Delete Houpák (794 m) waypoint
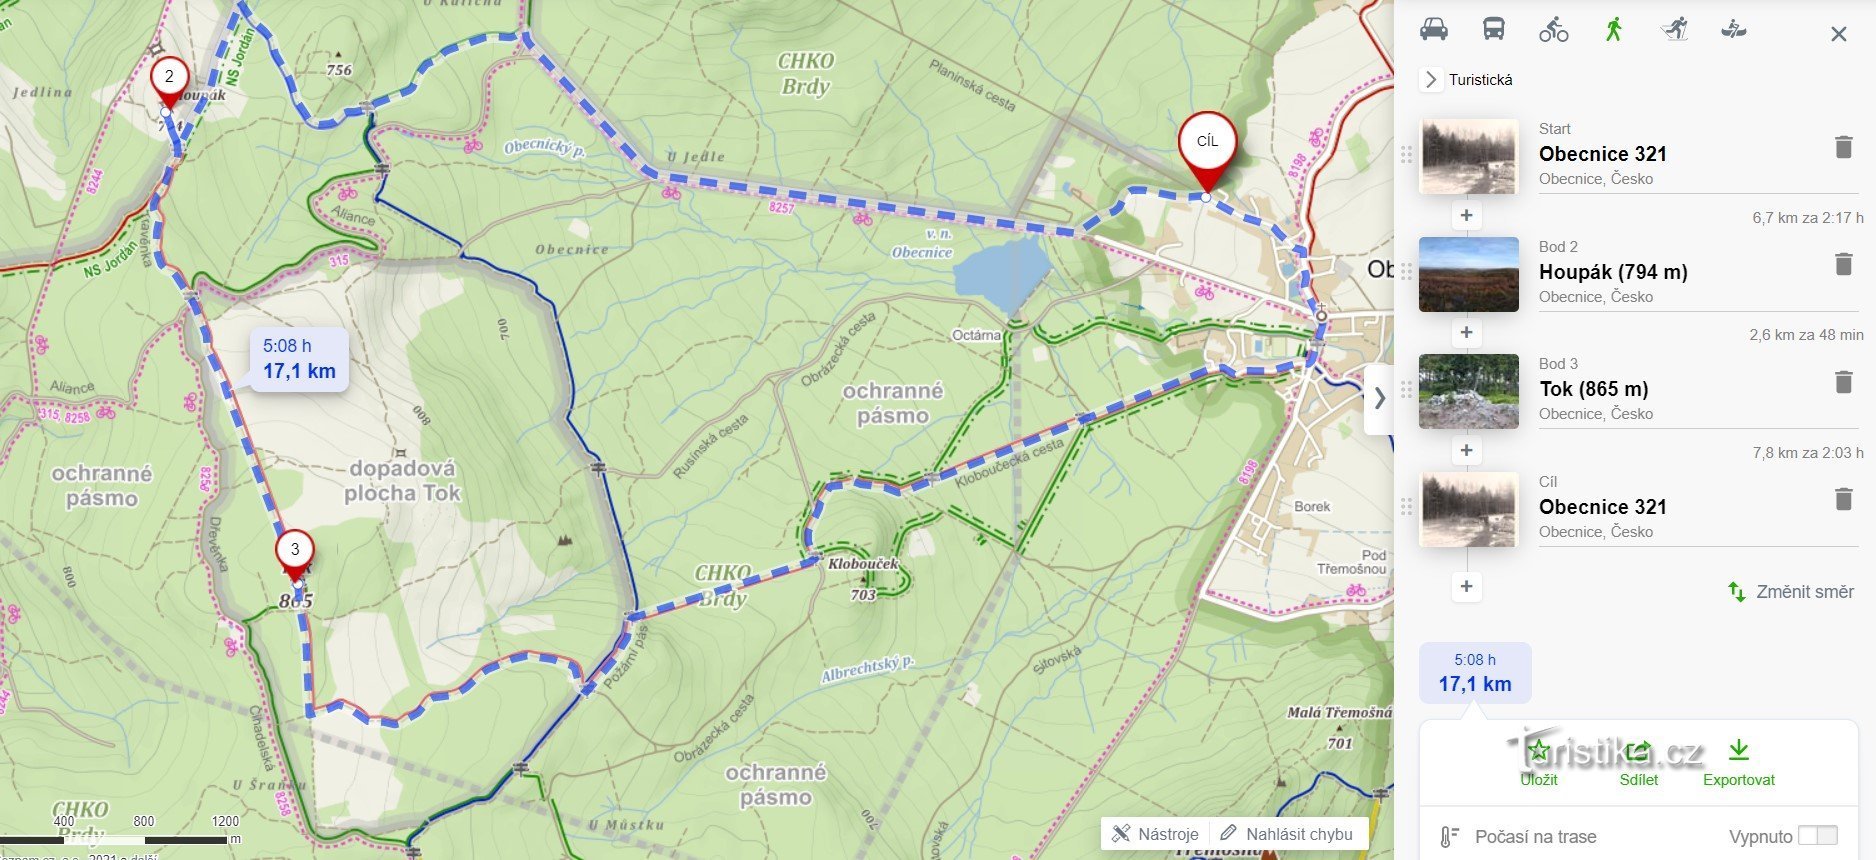1876x860 pixels. tap(1843, 265)
